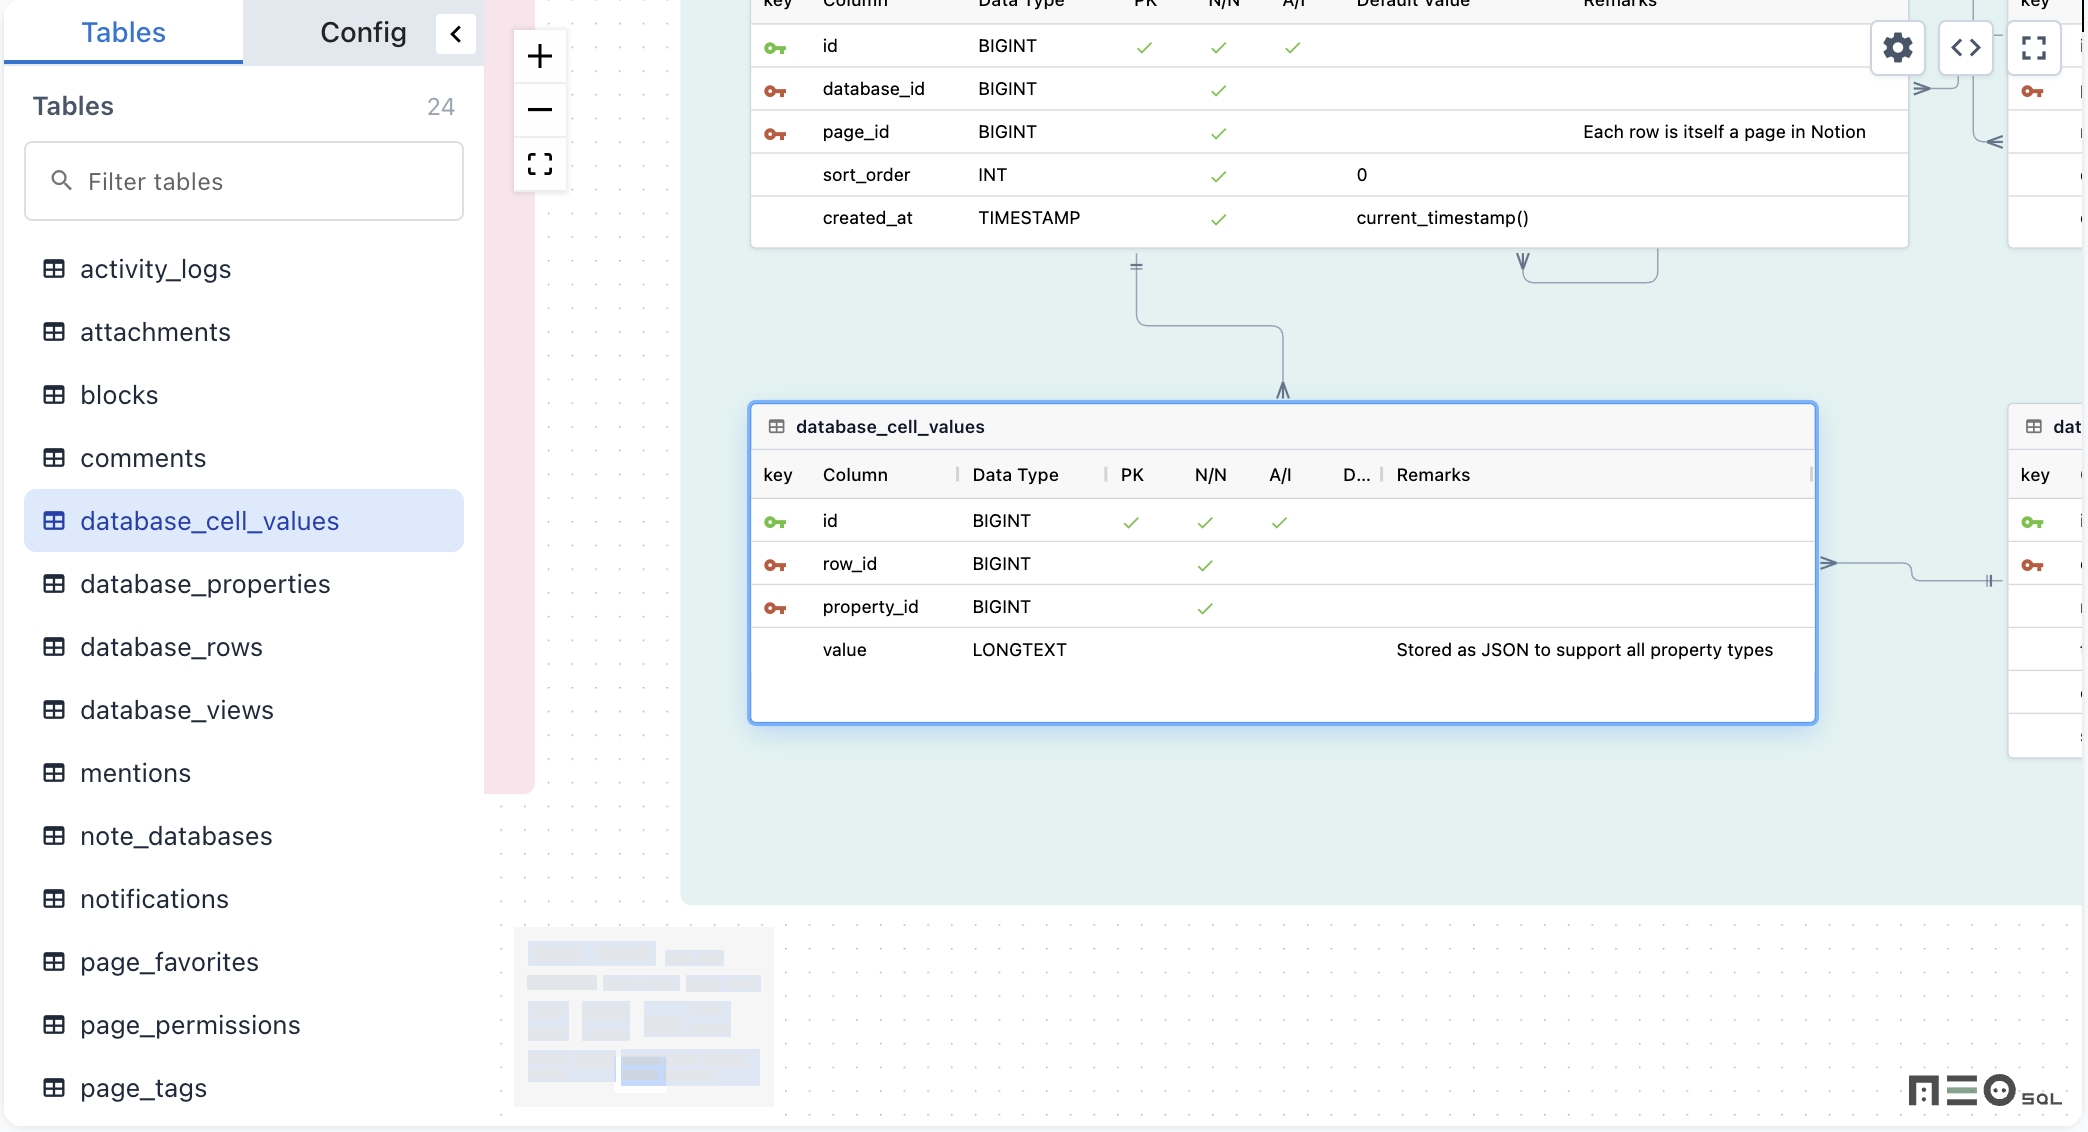Open the Config tab
Screen dimensions: 2088x1132
[x=363, y=32]
